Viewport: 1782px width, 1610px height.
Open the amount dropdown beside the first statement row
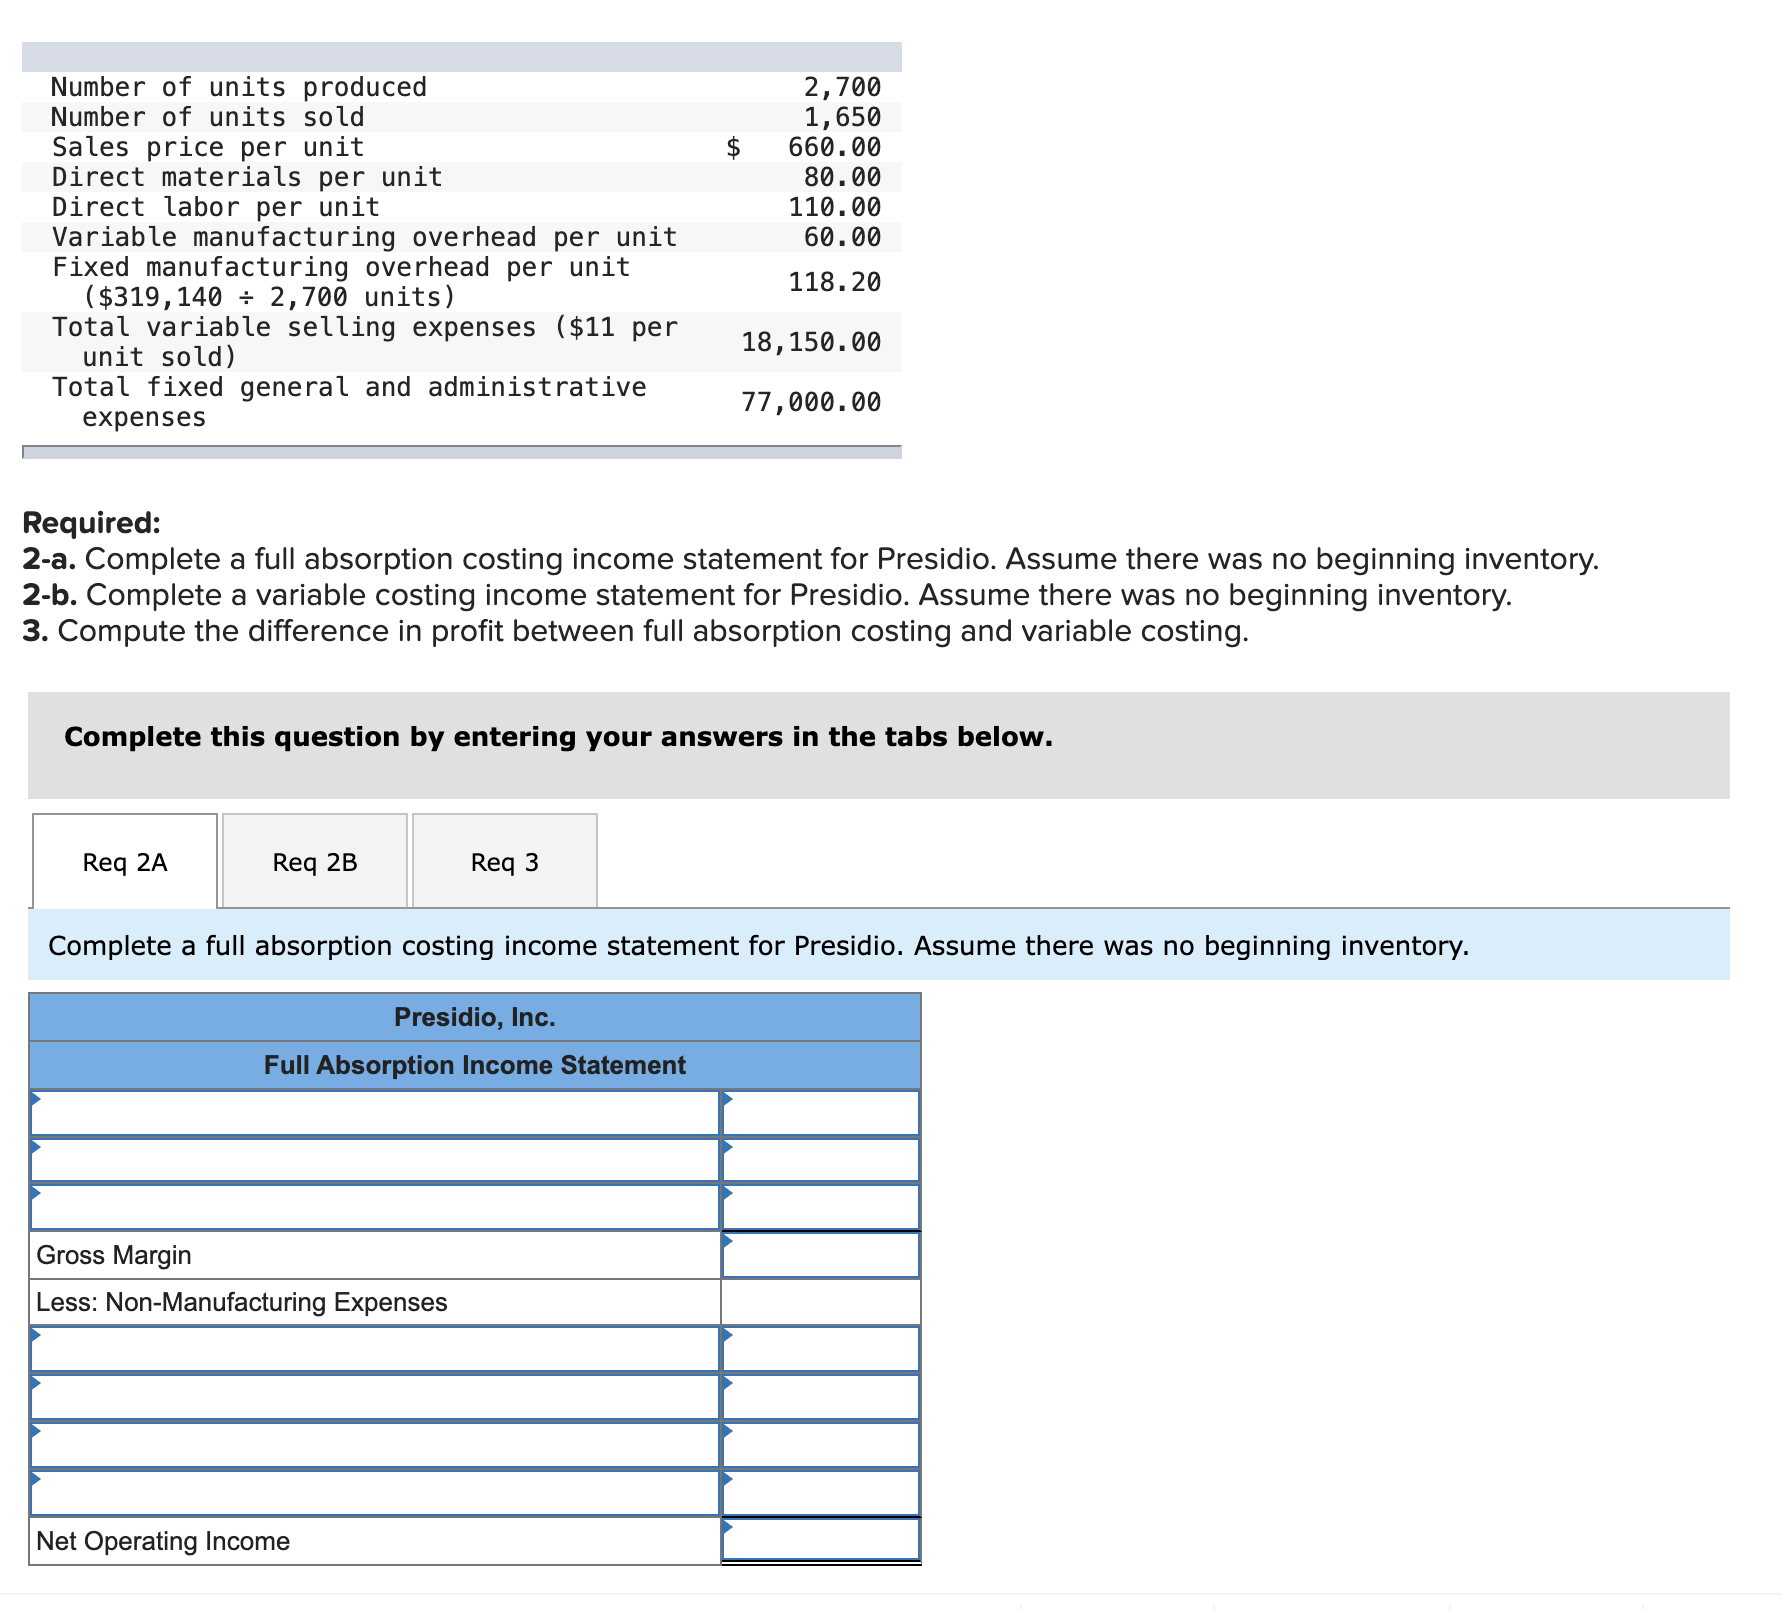[818, 1112]
